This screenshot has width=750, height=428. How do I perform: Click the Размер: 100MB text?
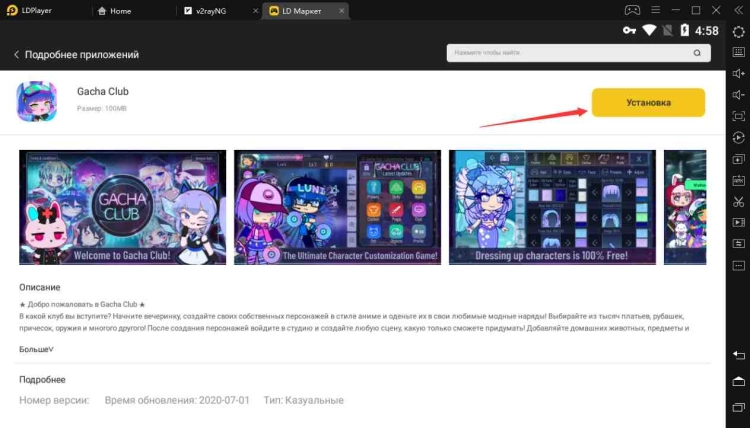point(102,109)
